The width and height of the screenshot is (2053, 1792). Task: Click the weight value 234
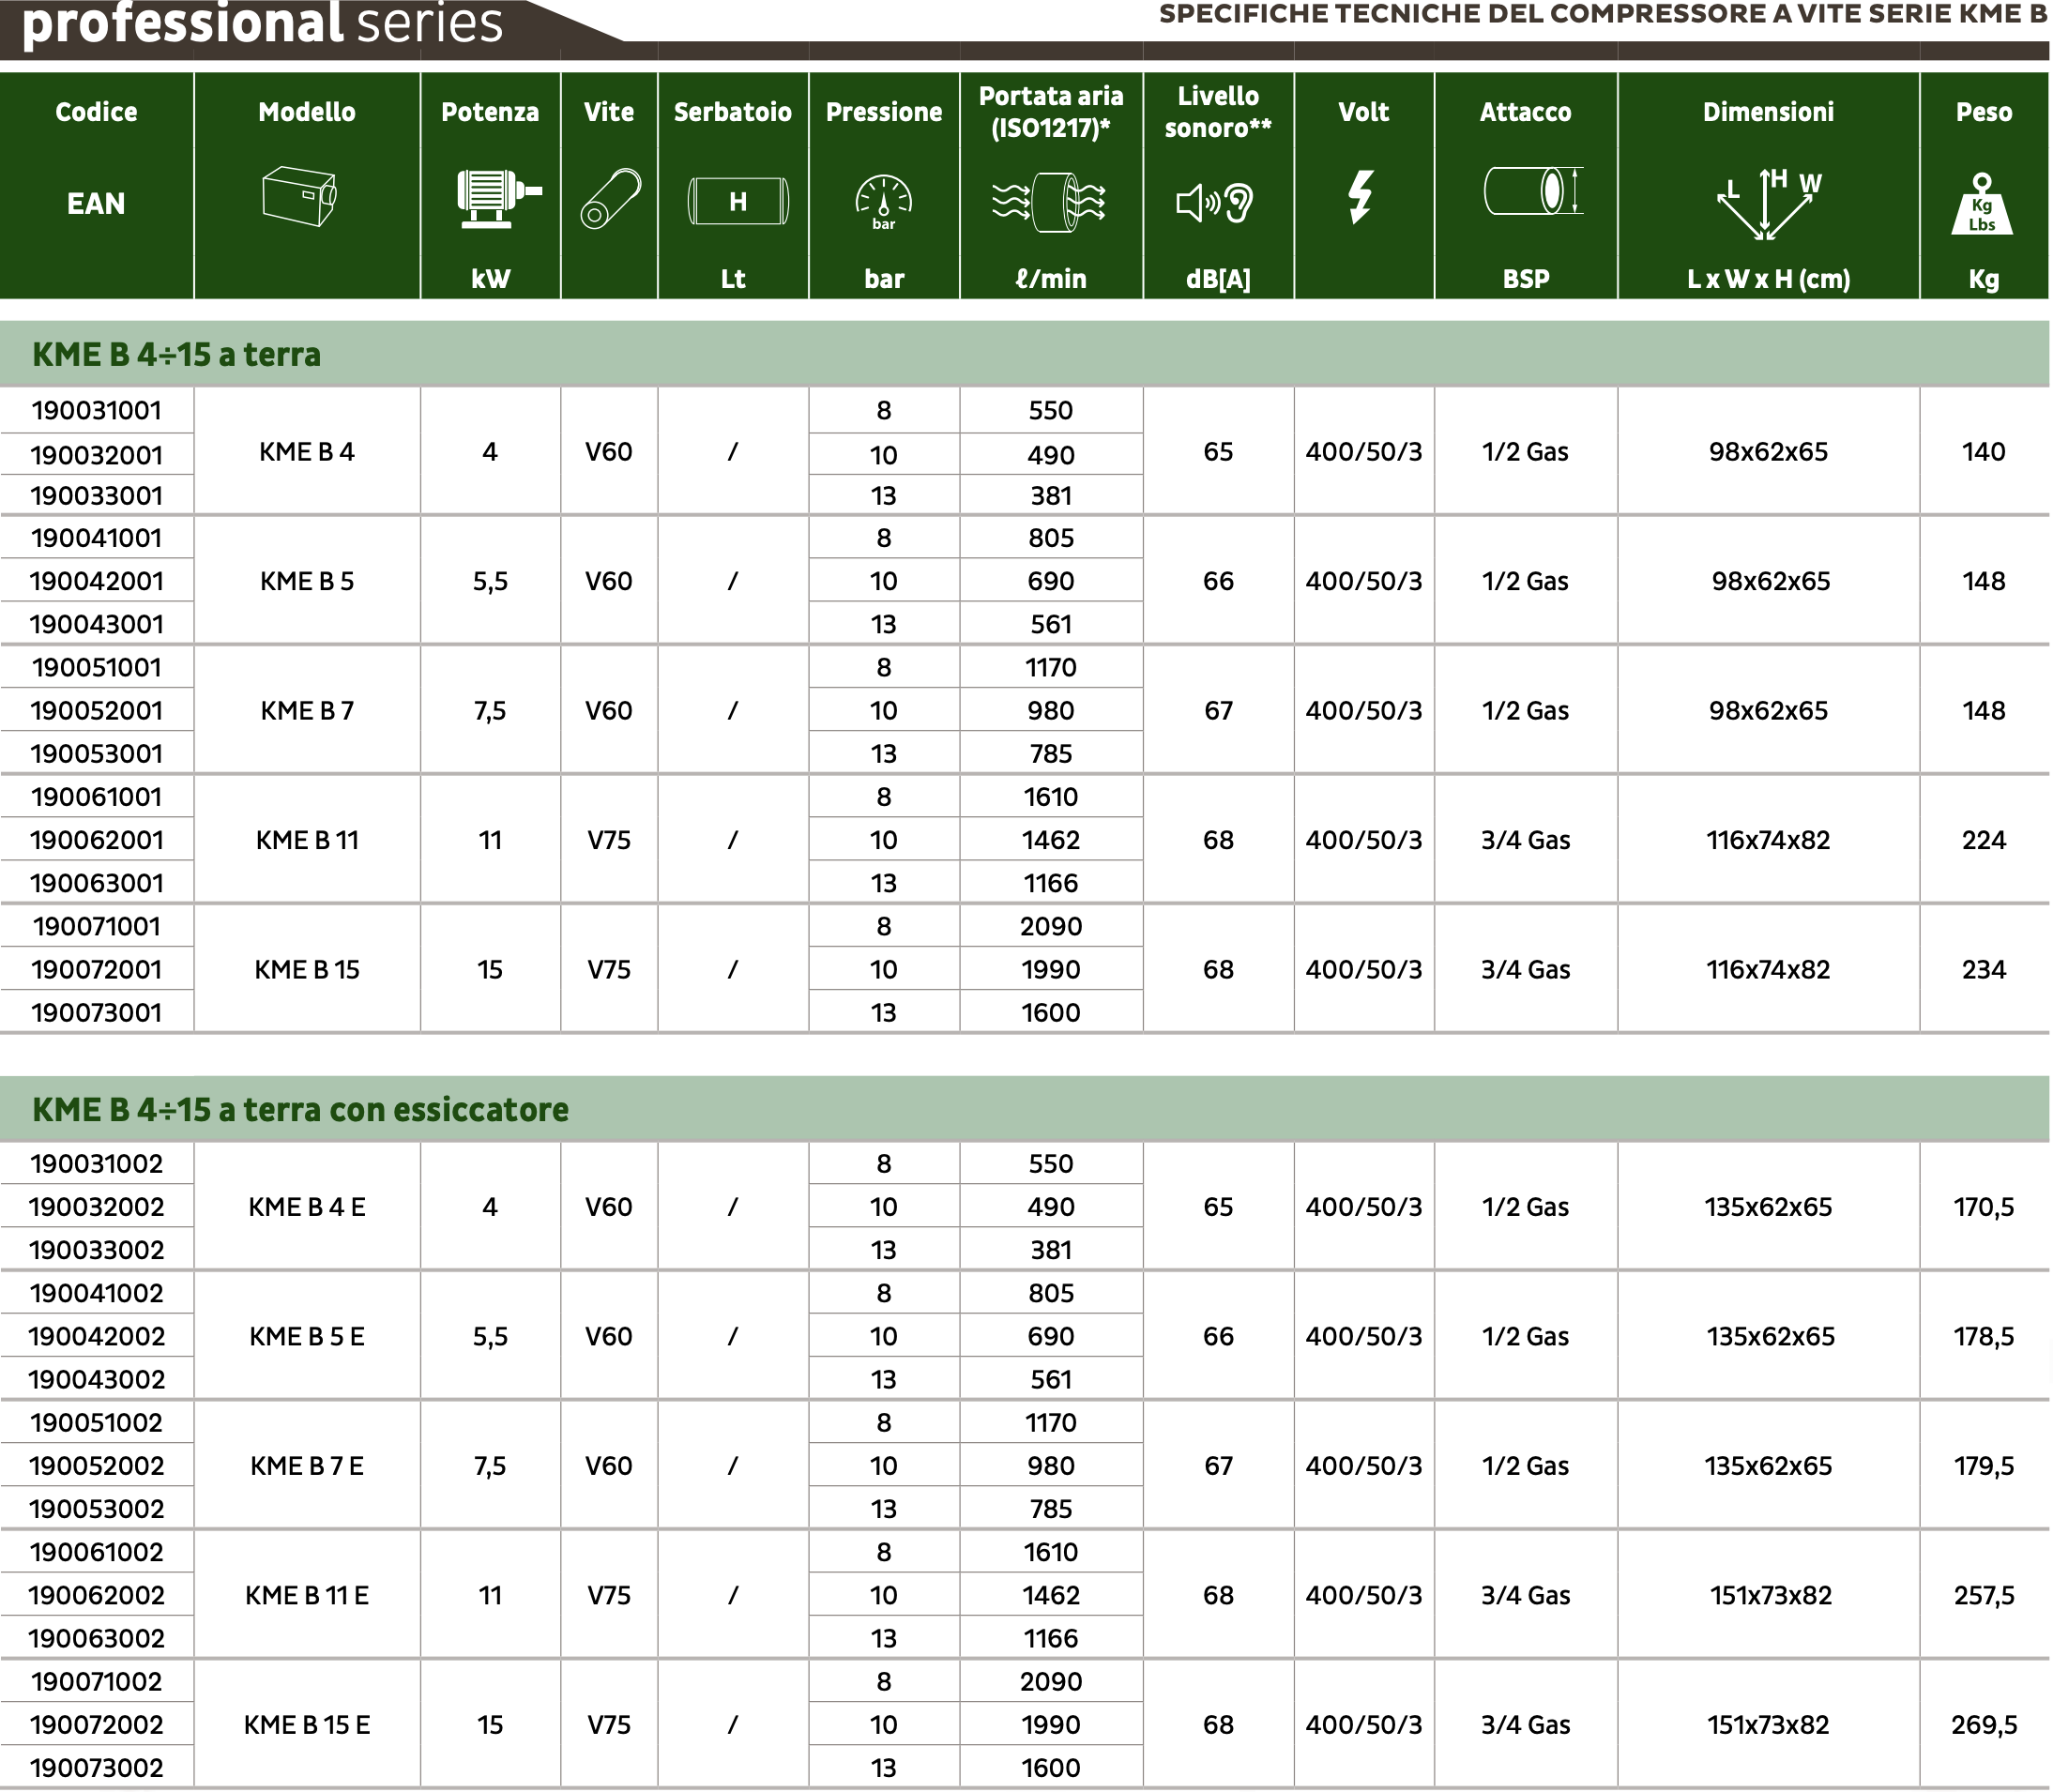coord(1984,969)
